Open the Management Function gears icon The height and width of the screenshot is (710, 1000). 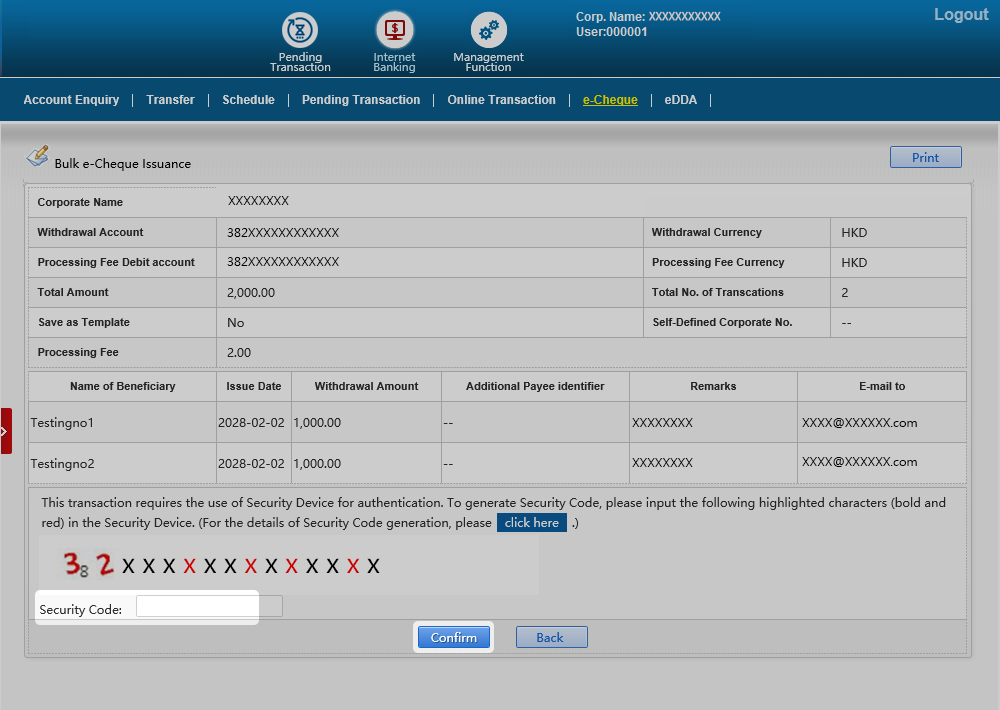point(488,31)
